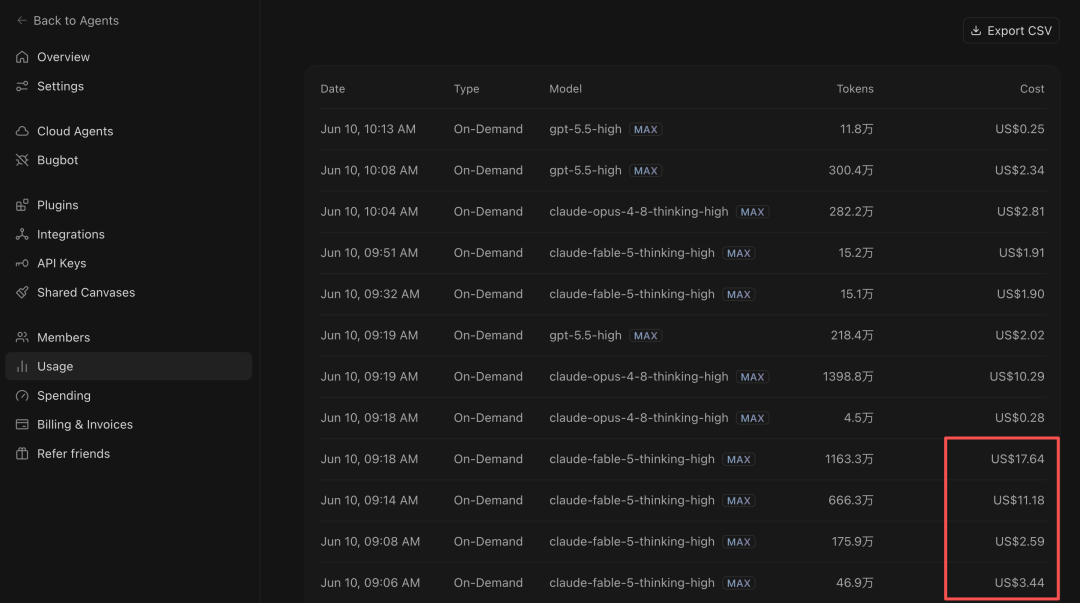
Task: Click the Overview home icon
Action: tap(22, 57)
